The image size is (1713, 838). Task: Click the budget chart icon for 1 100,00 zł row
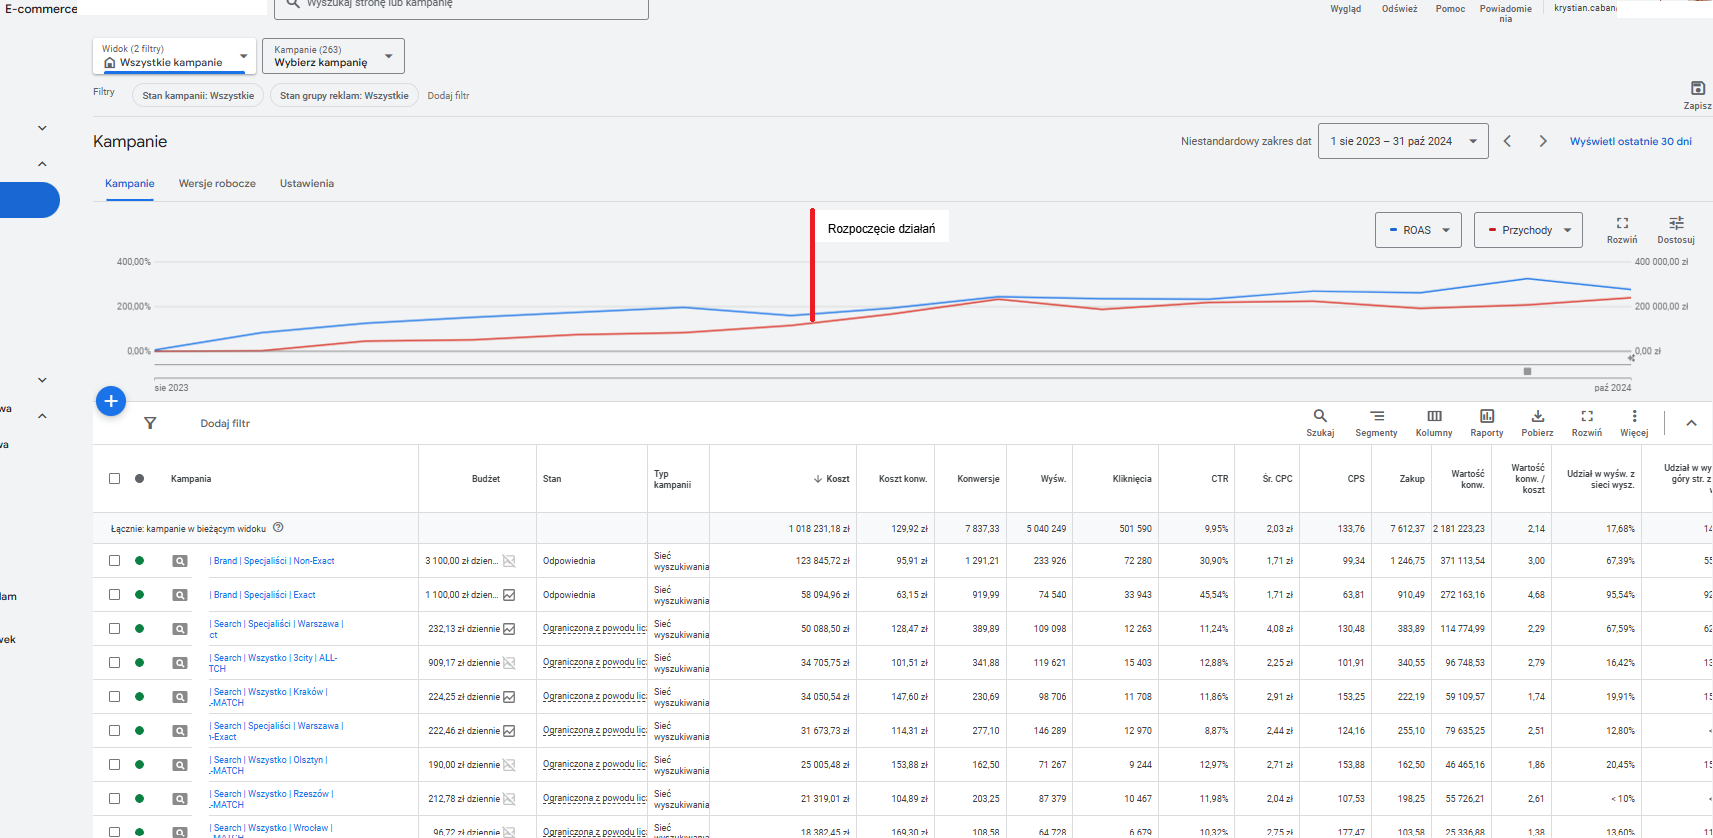(509, 595)
